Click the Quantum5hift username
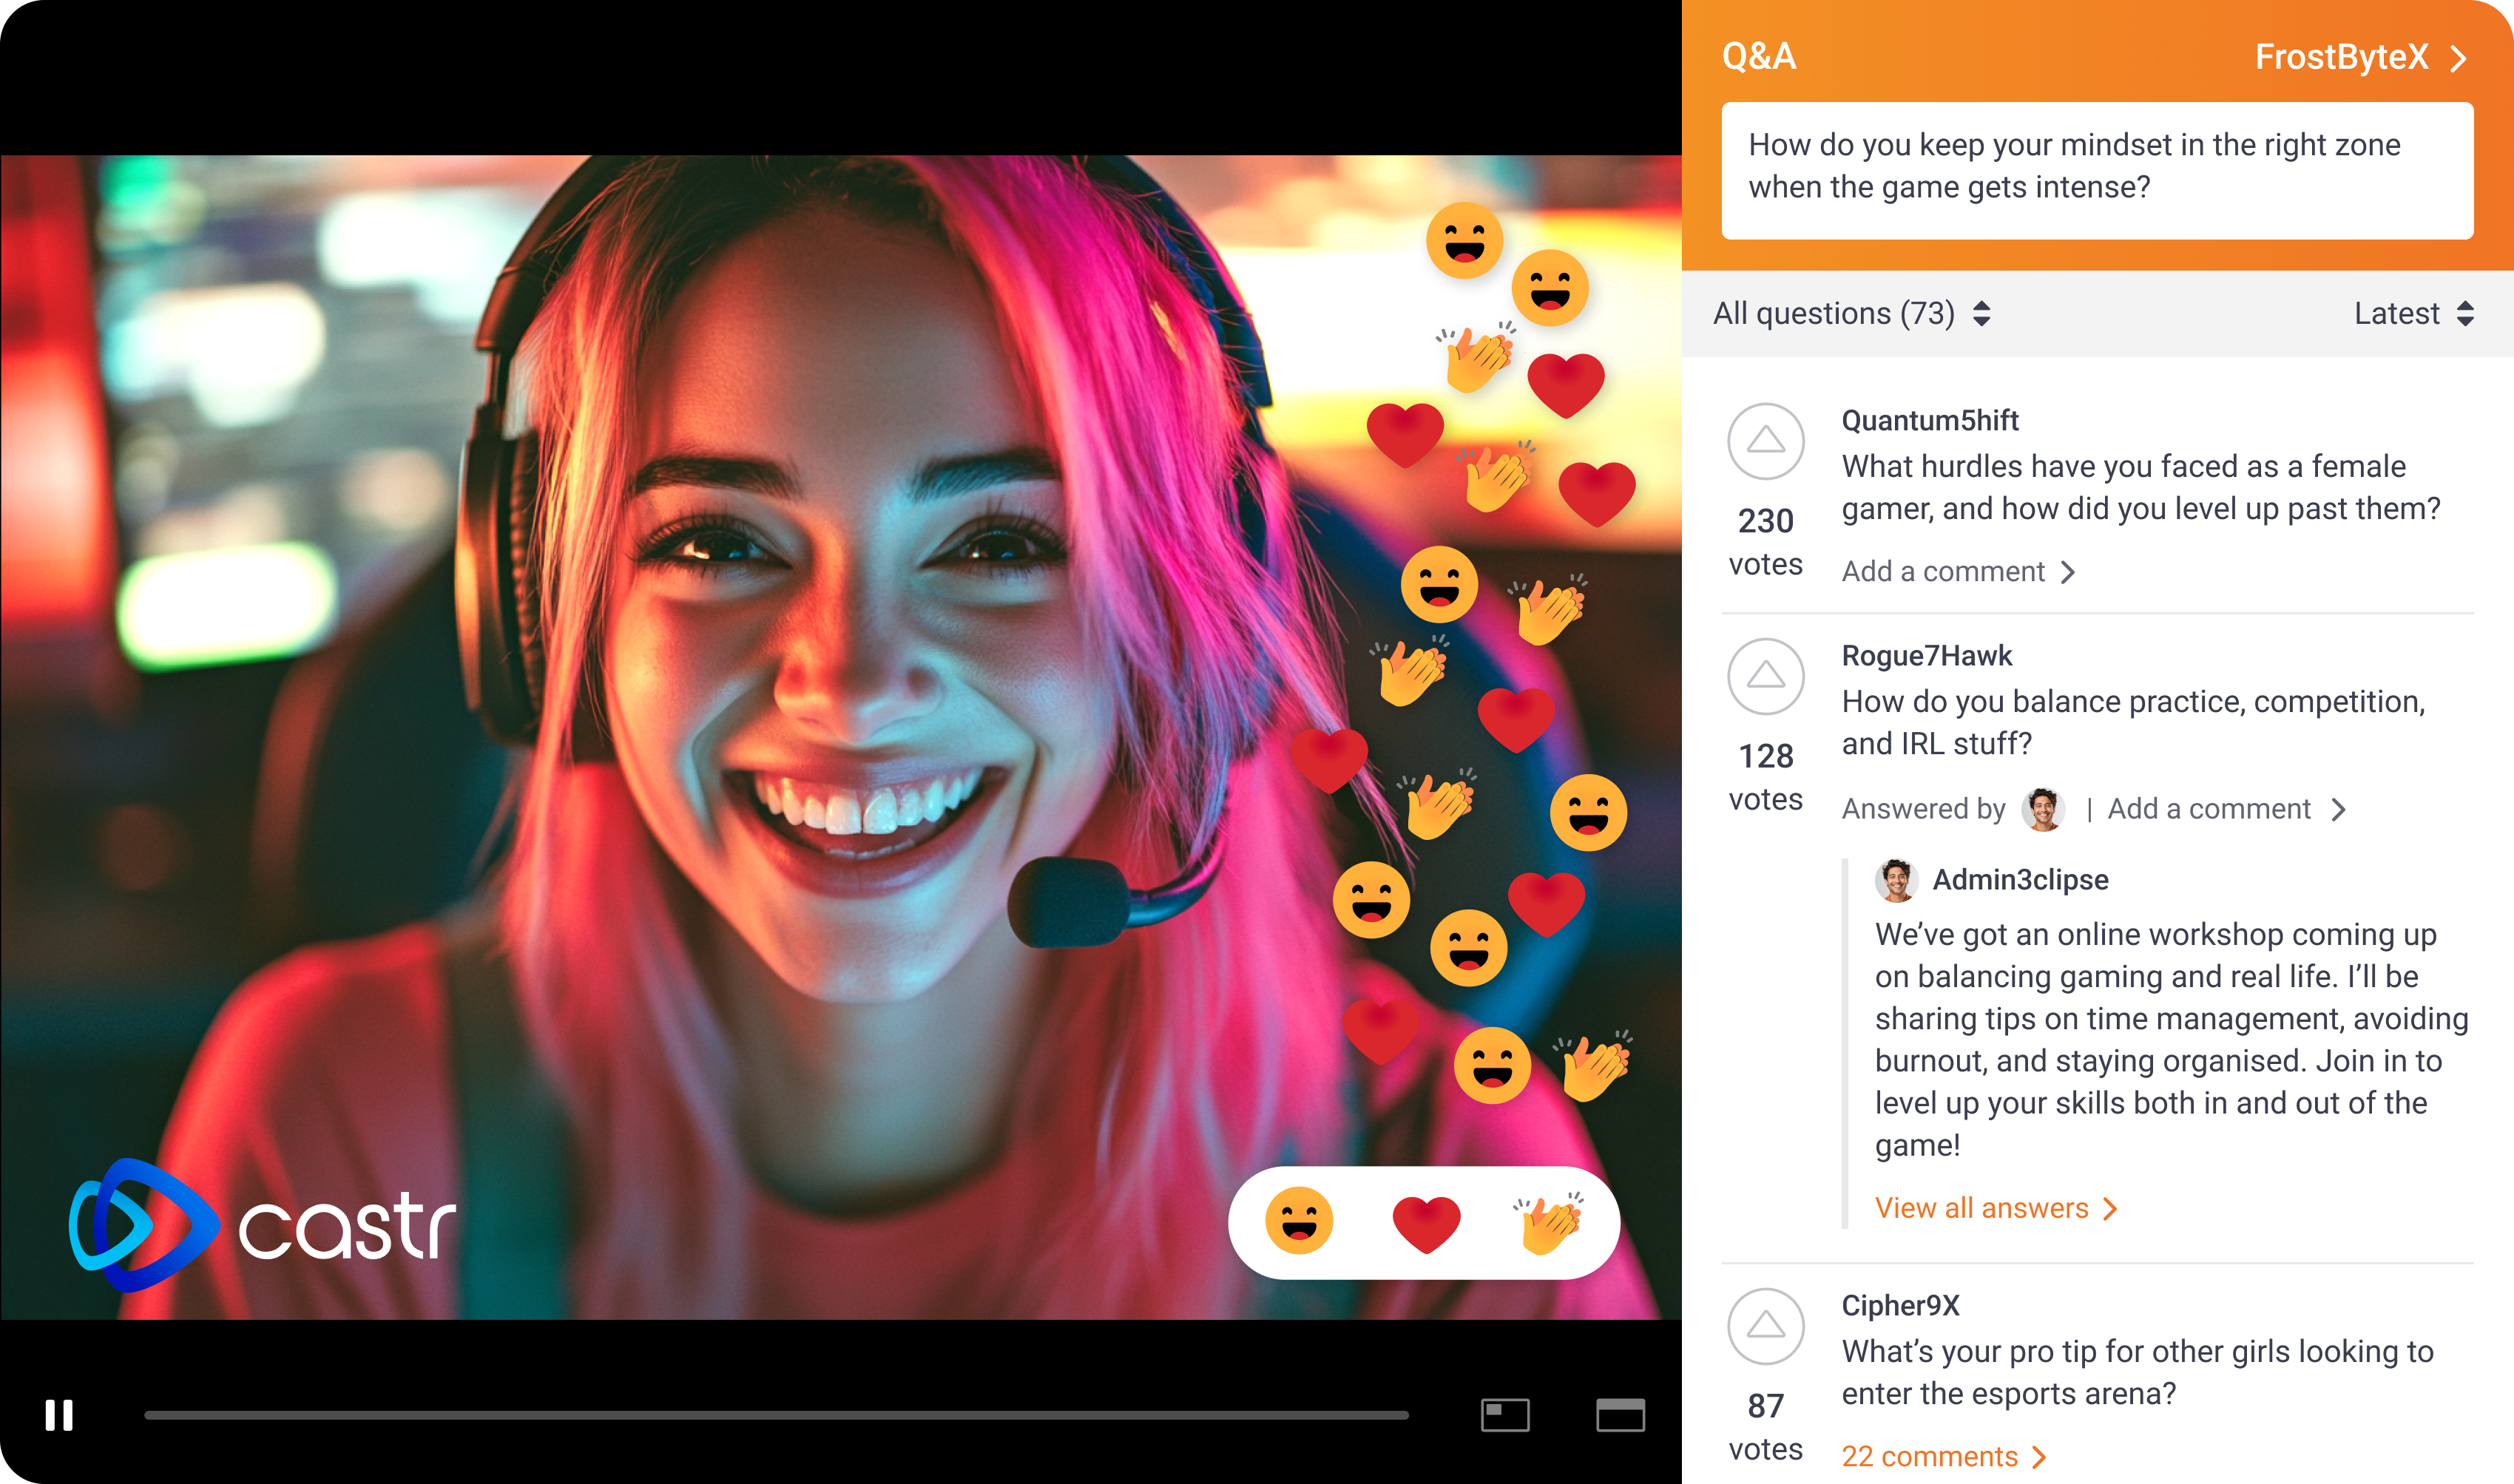This screenshot has height=1484, width=2514. [x=1930, y=420]
